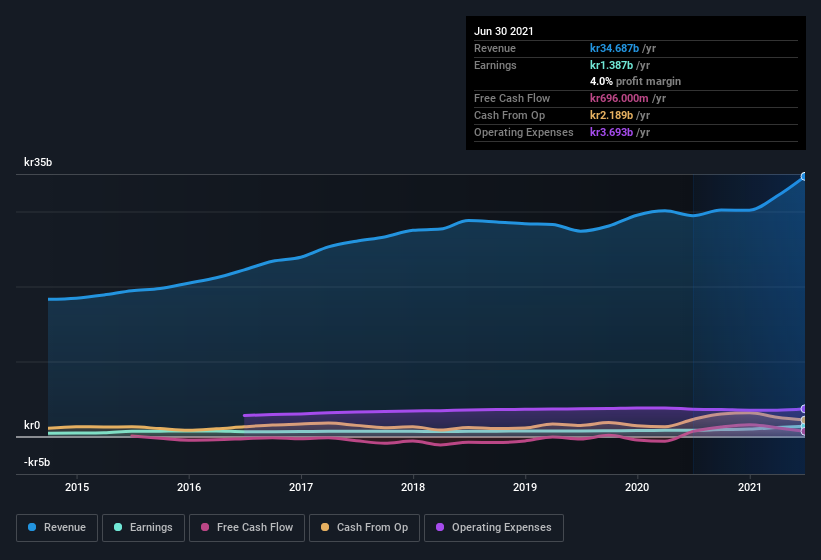This screenshot has height=560, width=821.
Task: Click the kr1.387b earnings value
Action: point(611,65)
